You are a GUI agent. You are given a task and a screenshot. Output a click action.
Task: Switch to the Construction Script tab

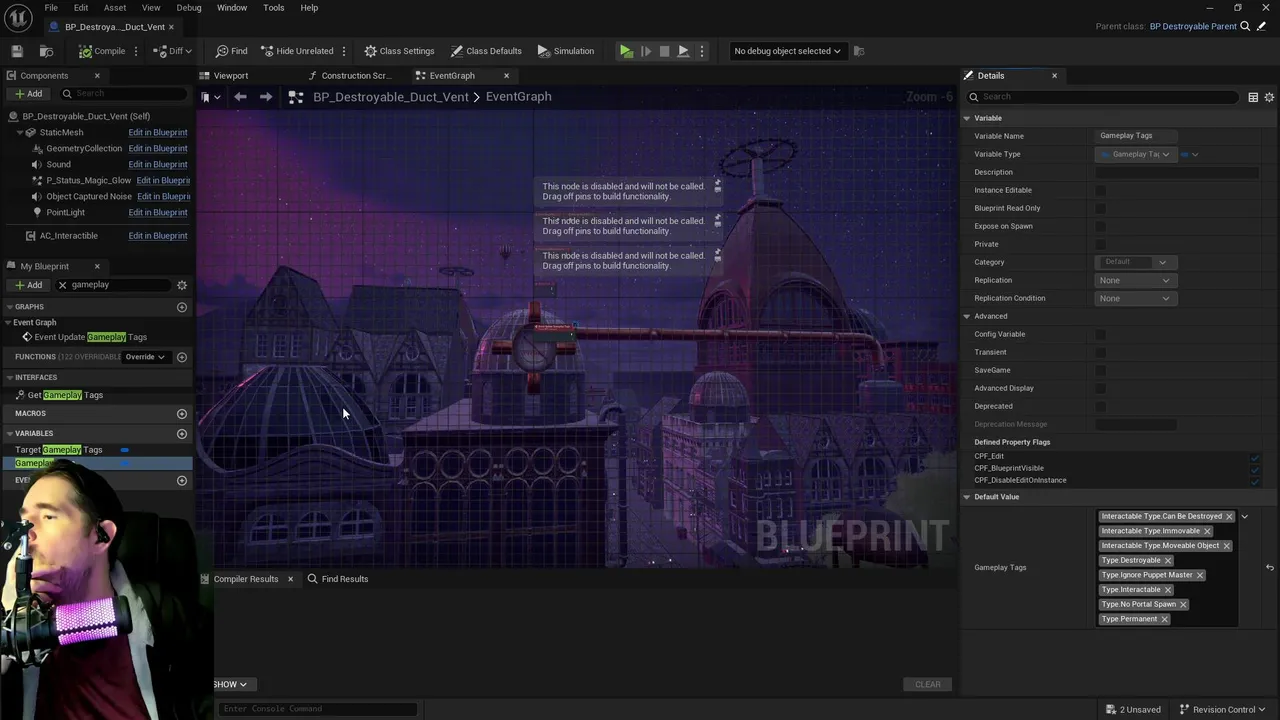(349, 76)
